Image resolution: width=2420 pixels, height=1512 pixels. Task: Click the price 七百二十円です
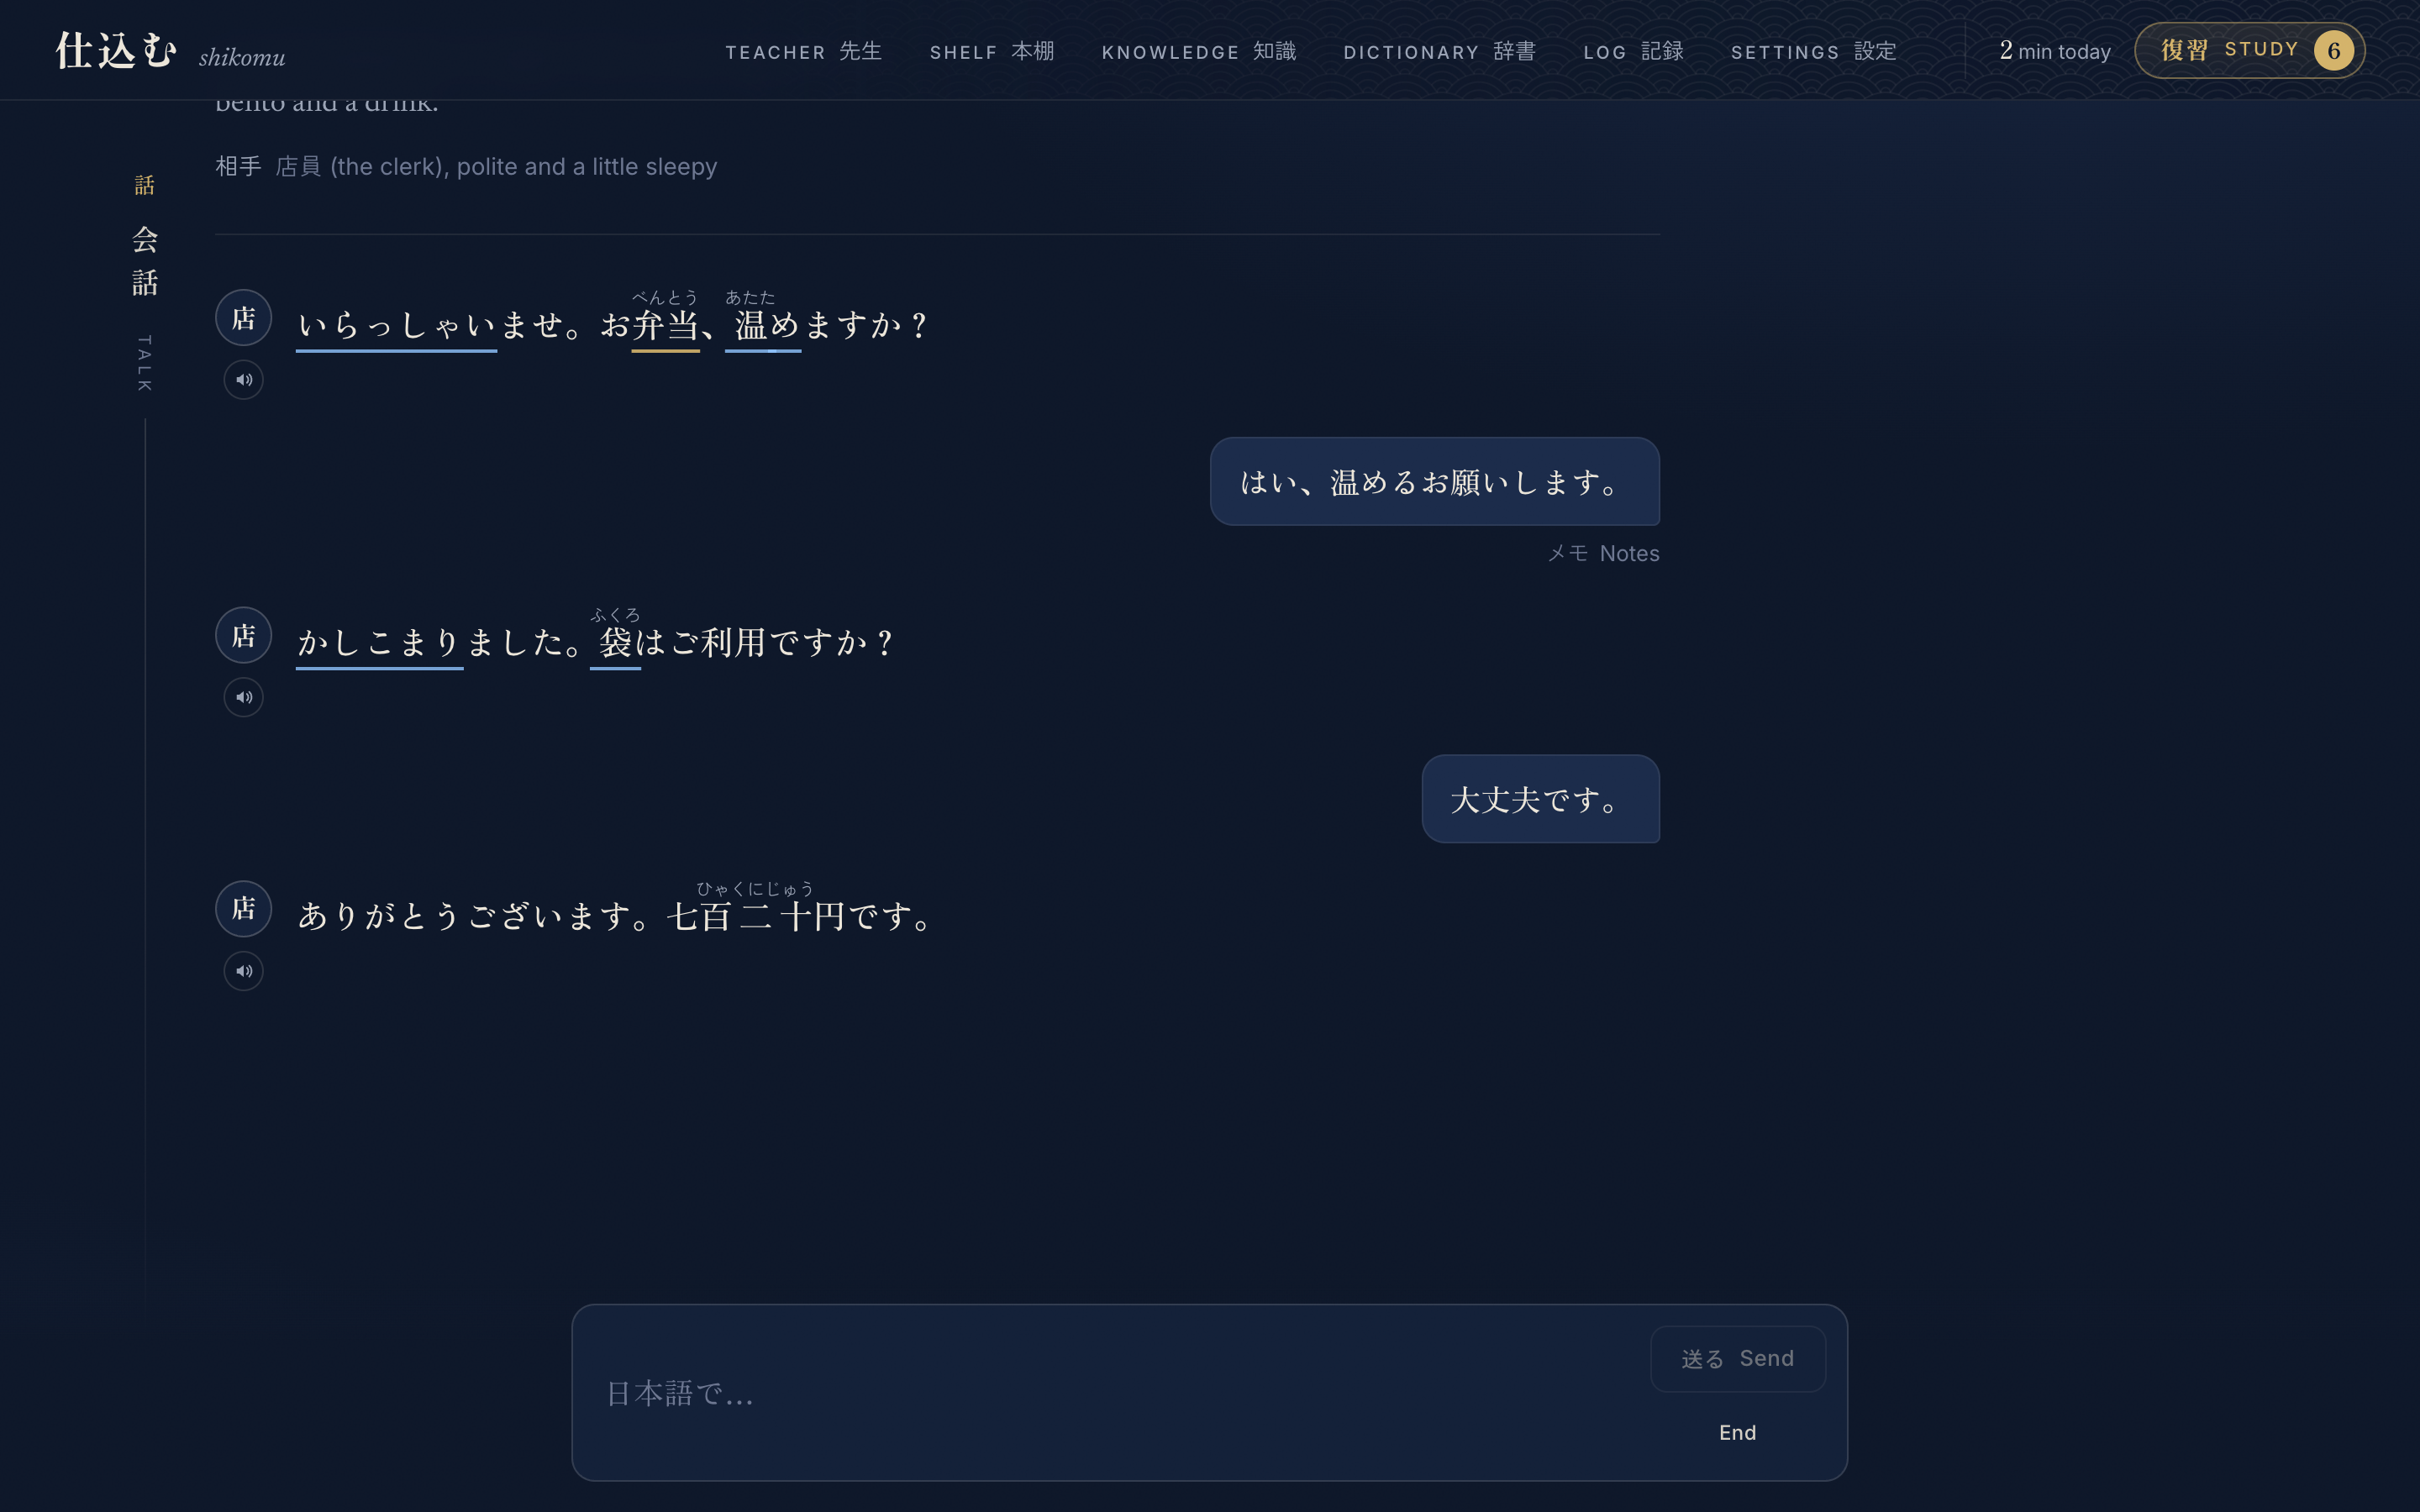800,916
